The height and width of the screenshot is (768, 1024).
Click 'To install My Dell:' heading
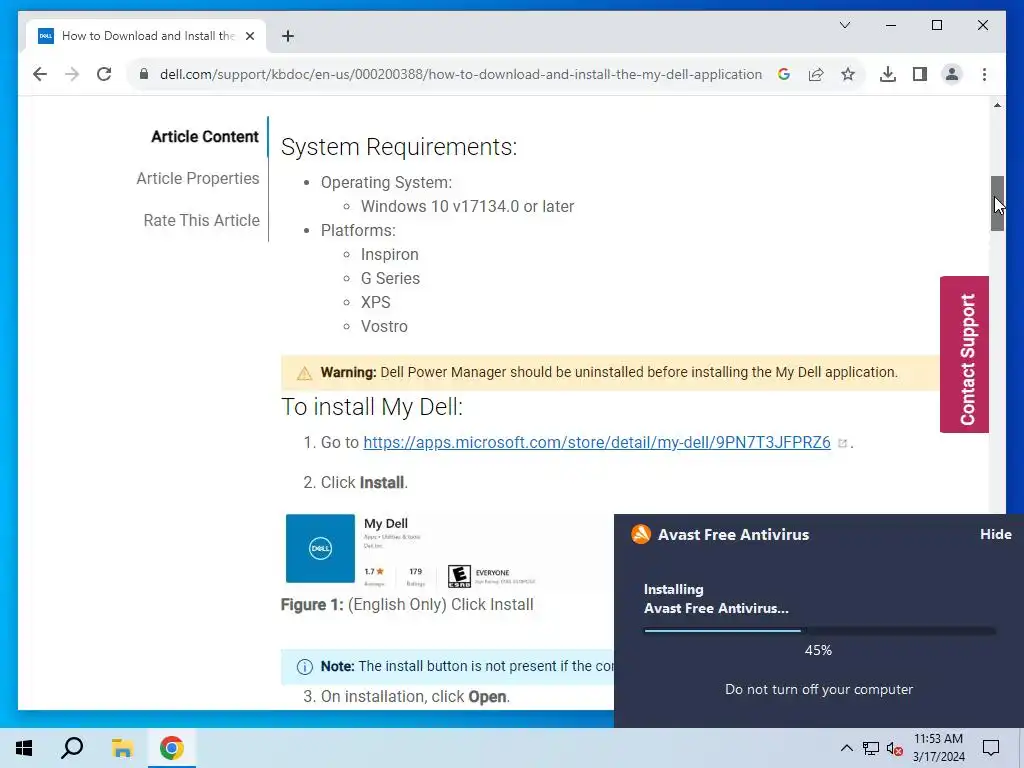(x=372, y=407)
